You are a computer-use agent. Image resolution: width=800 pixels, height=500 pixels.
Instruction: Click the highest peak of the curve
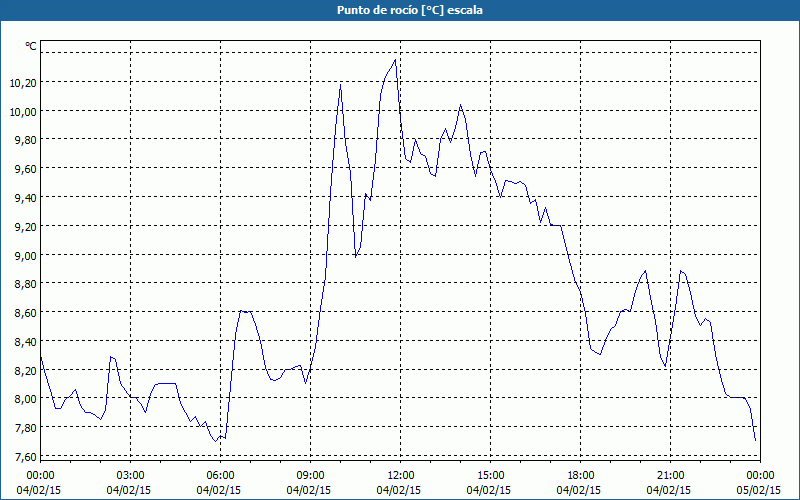point(395,60)
